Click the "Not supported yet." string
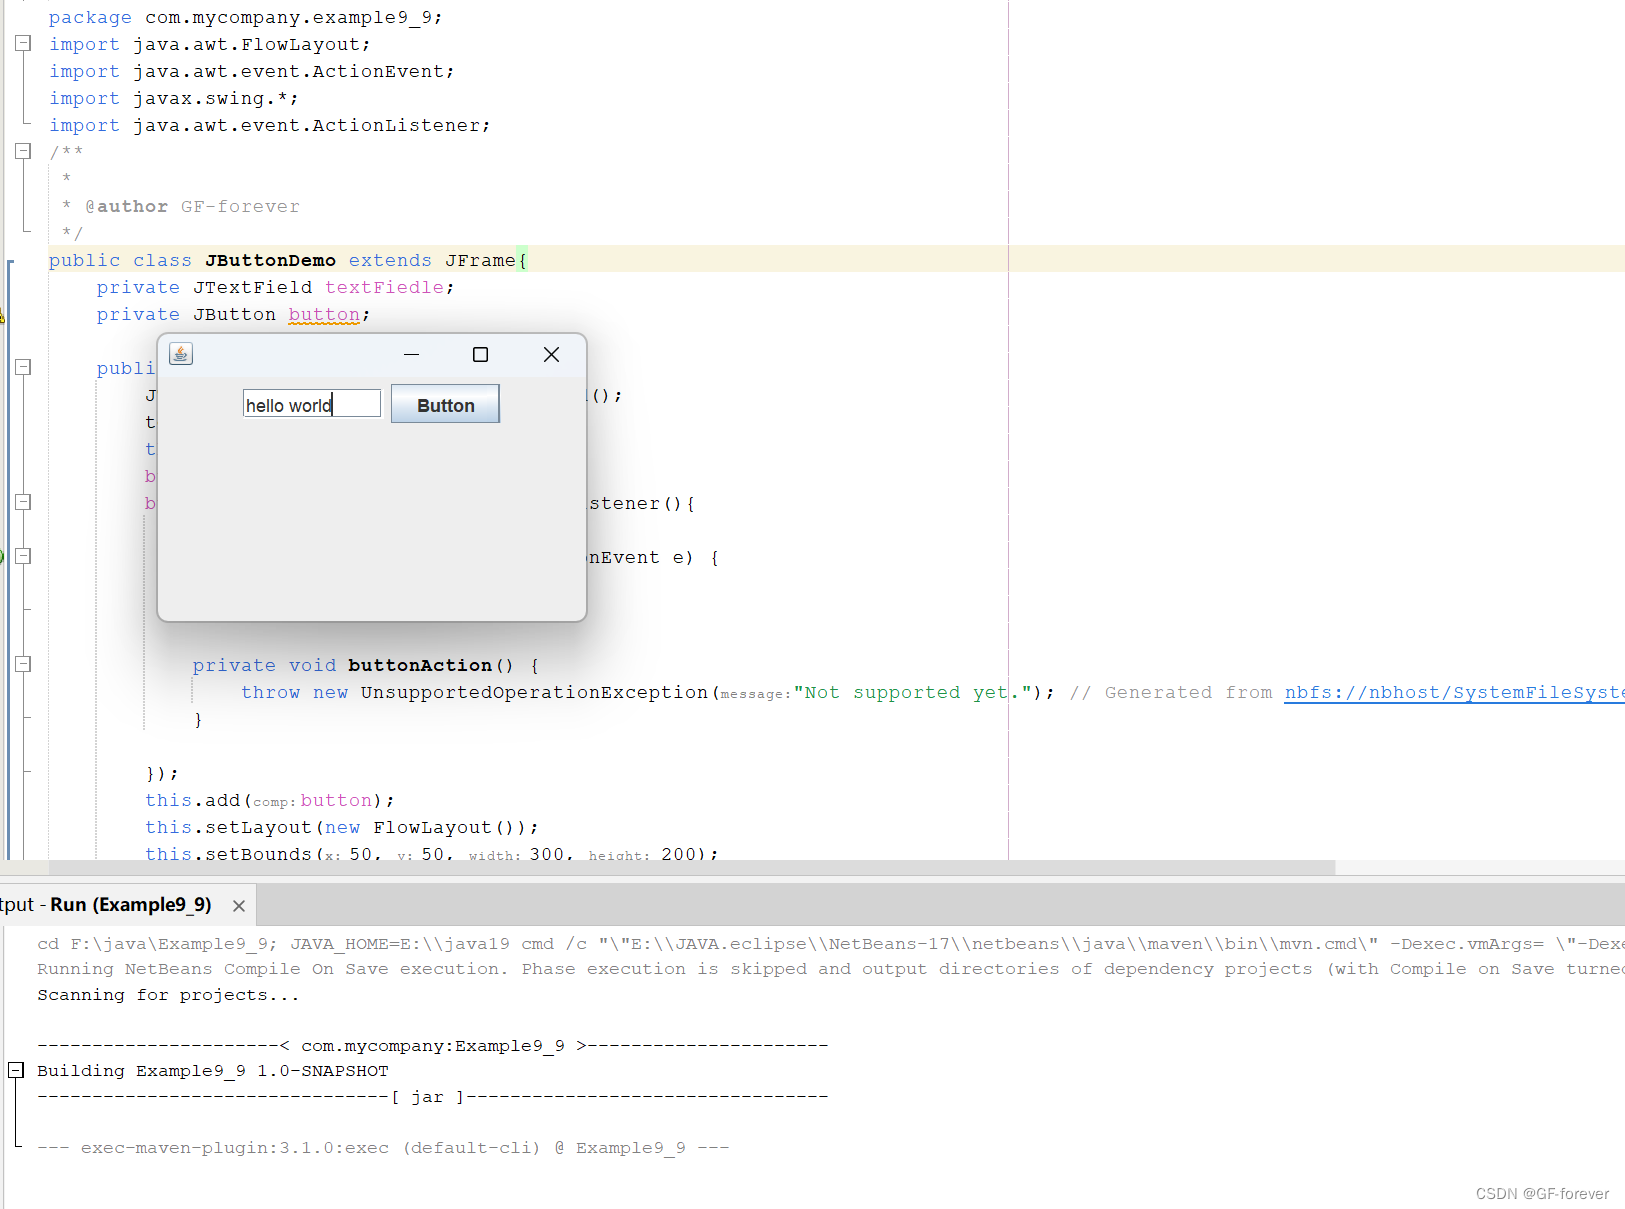Image resolution: width=1625 pixels, height=1209 pixels. tap(912, 693)
